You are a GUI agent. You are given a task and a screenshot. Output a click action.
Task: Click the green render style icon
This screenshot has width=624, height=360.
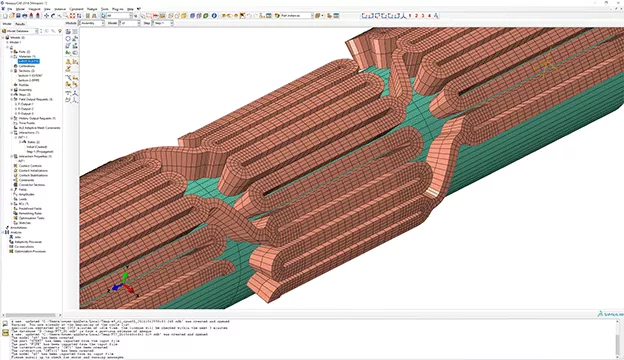206,16
